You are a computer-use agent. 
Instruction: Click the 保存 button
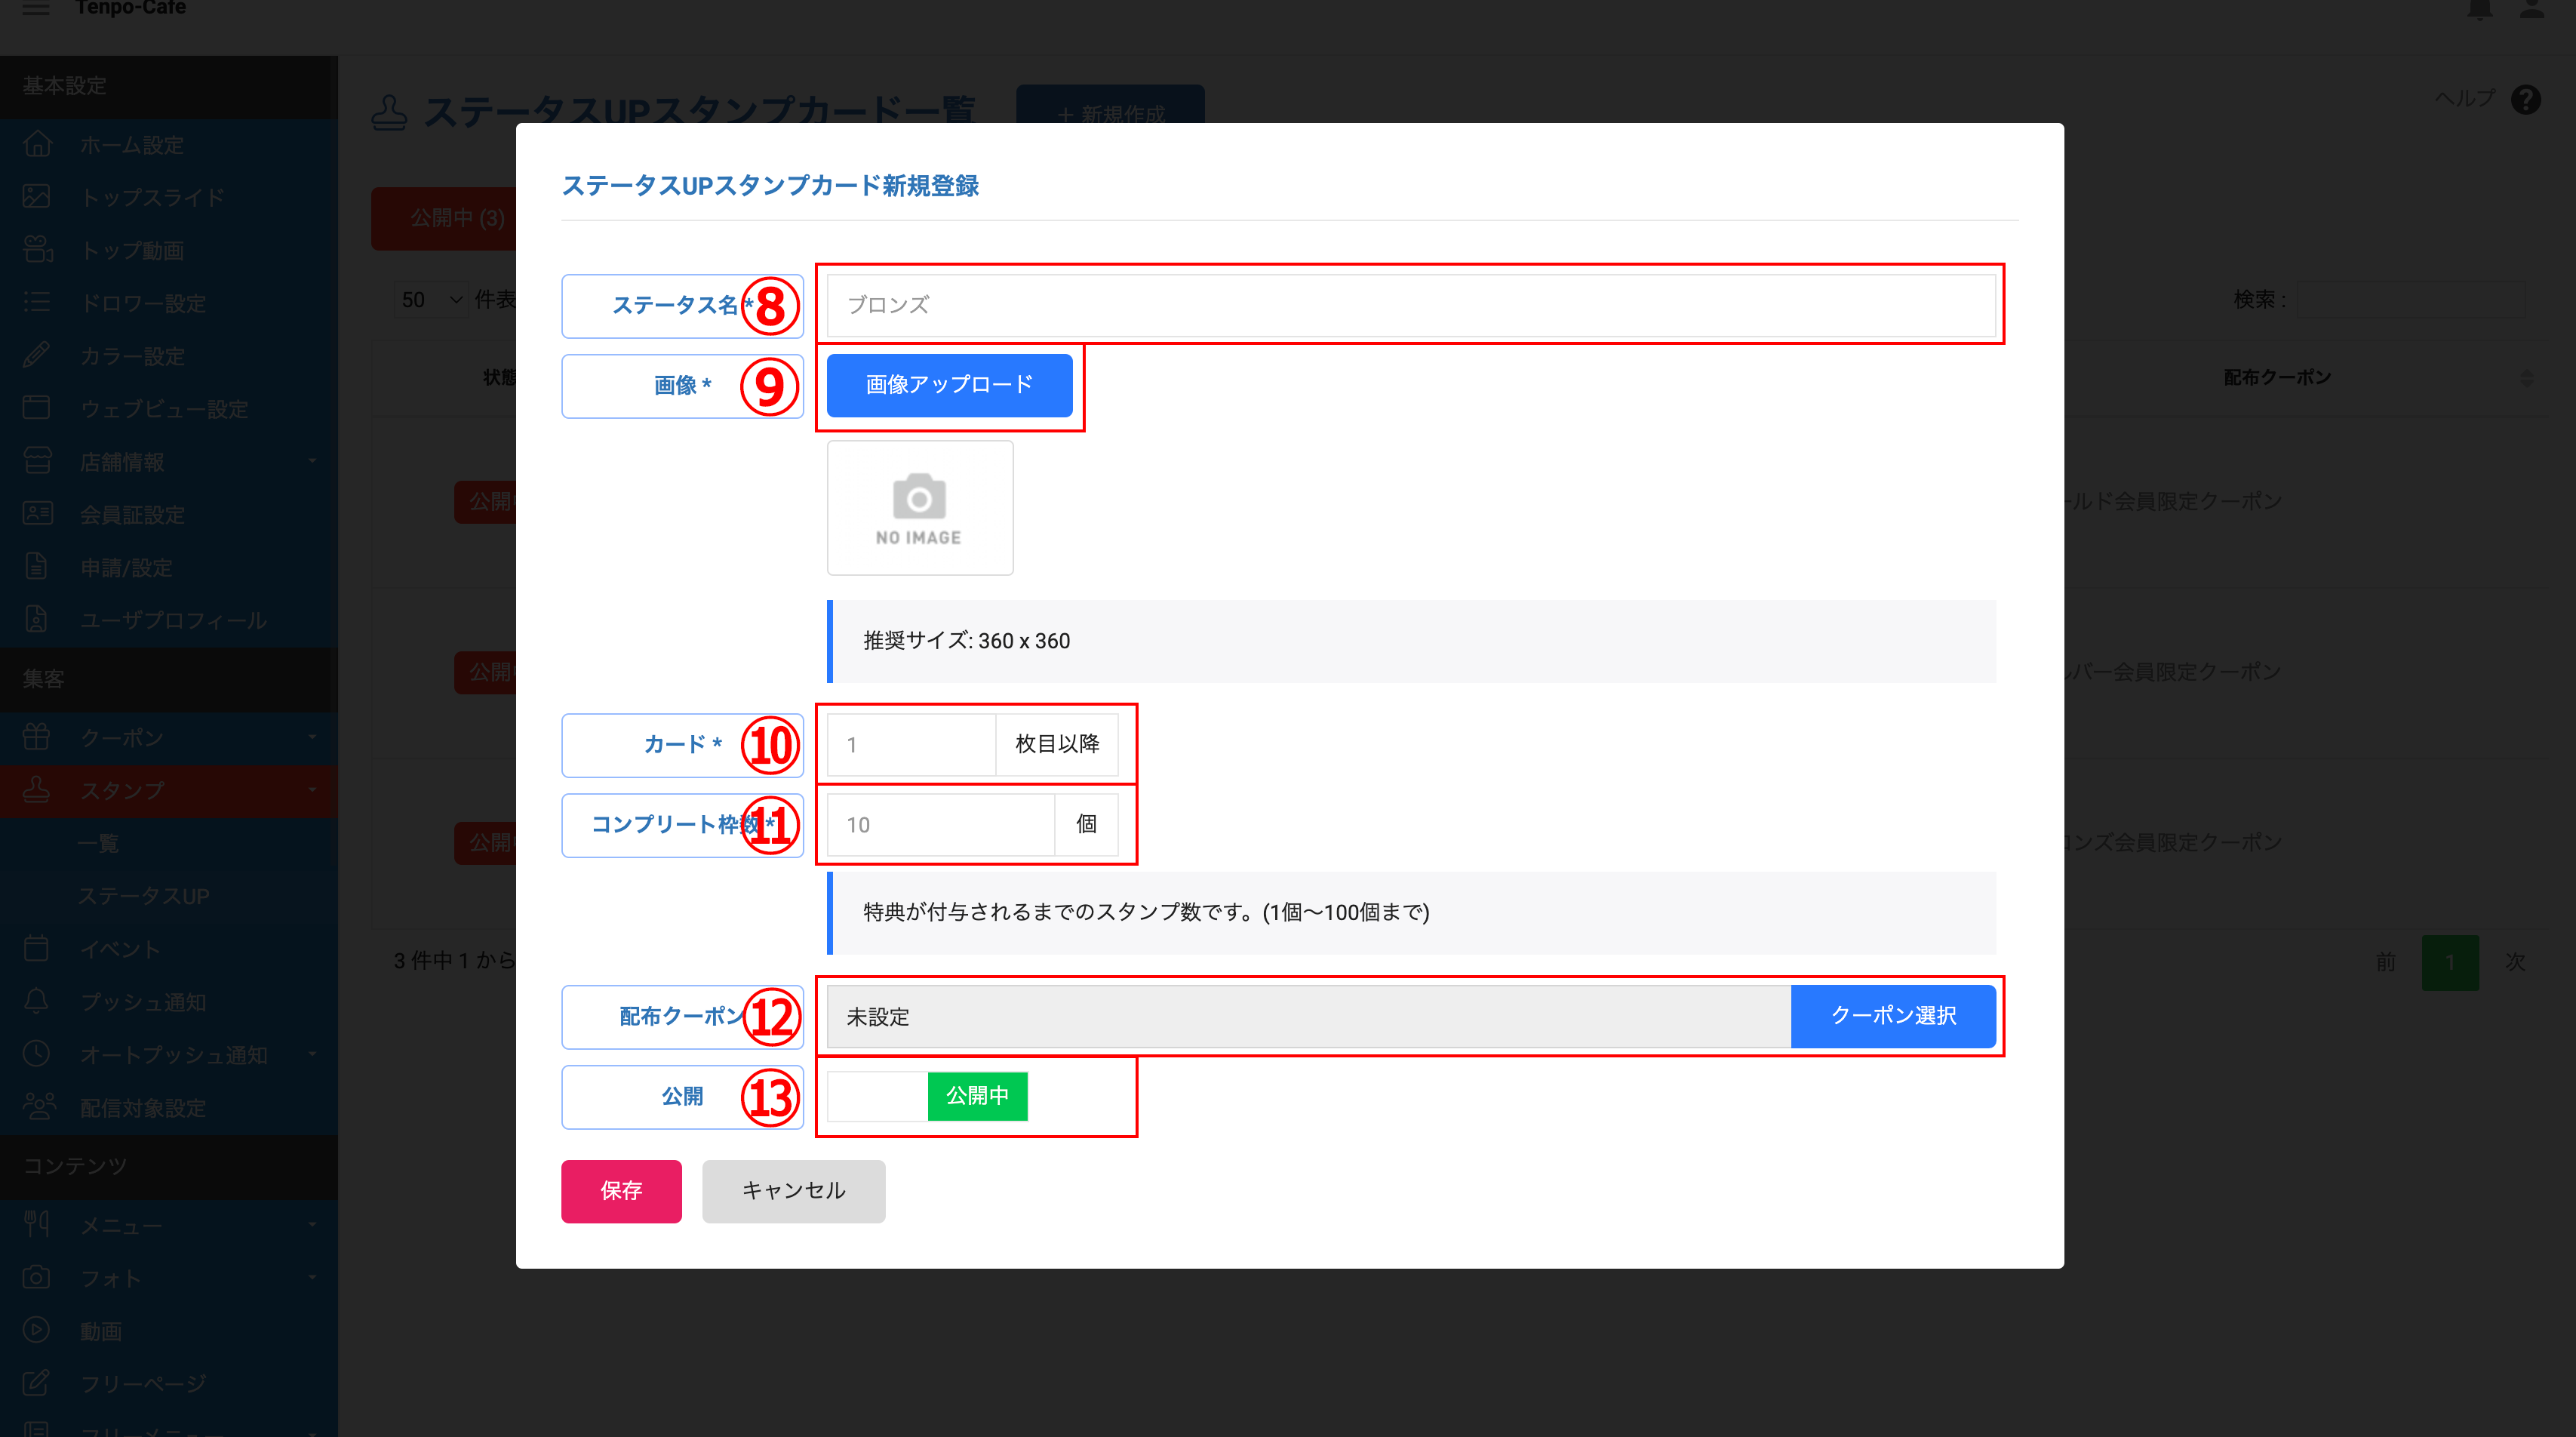pyautogui.click(x=621, y=1191)
